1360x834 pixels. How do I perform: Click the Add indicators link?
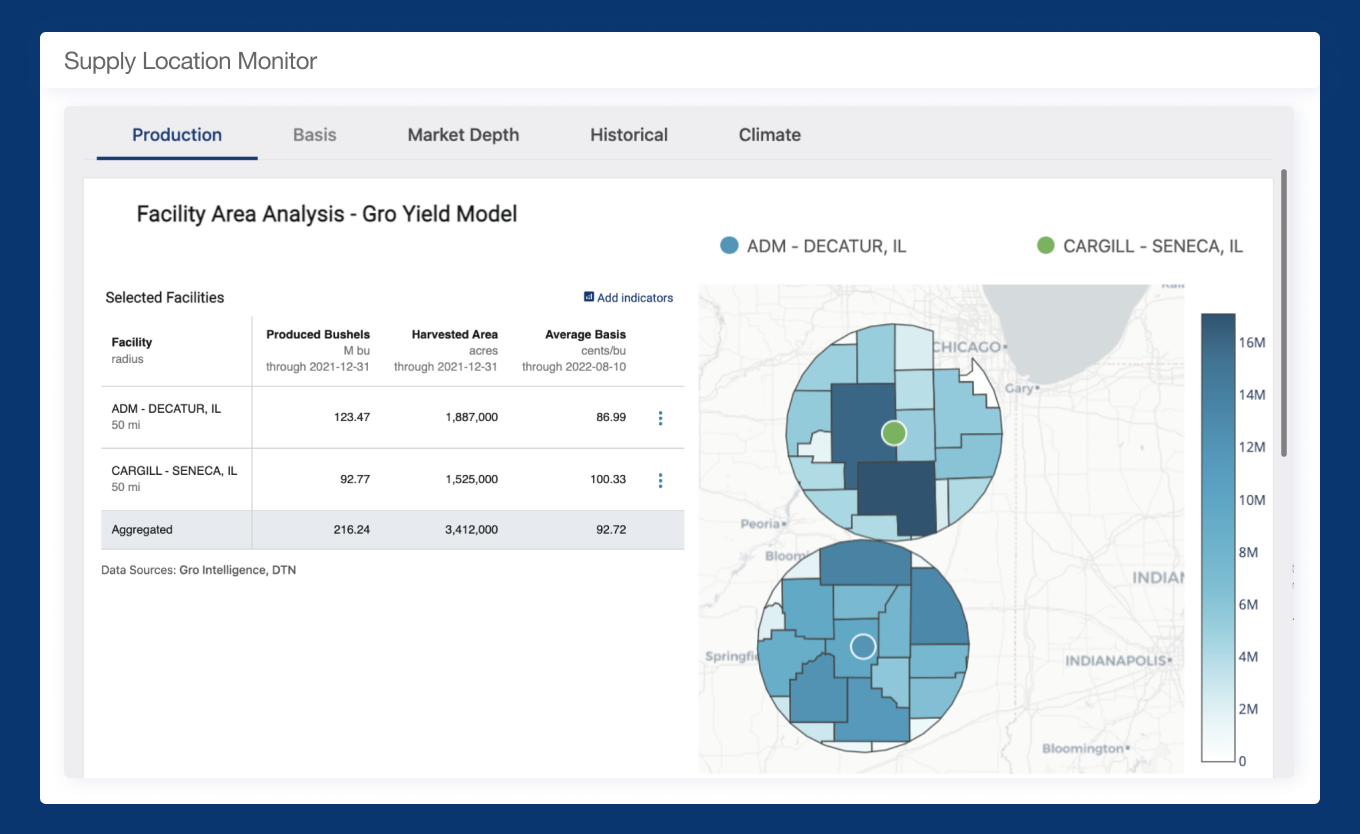[x=635, y=298]
